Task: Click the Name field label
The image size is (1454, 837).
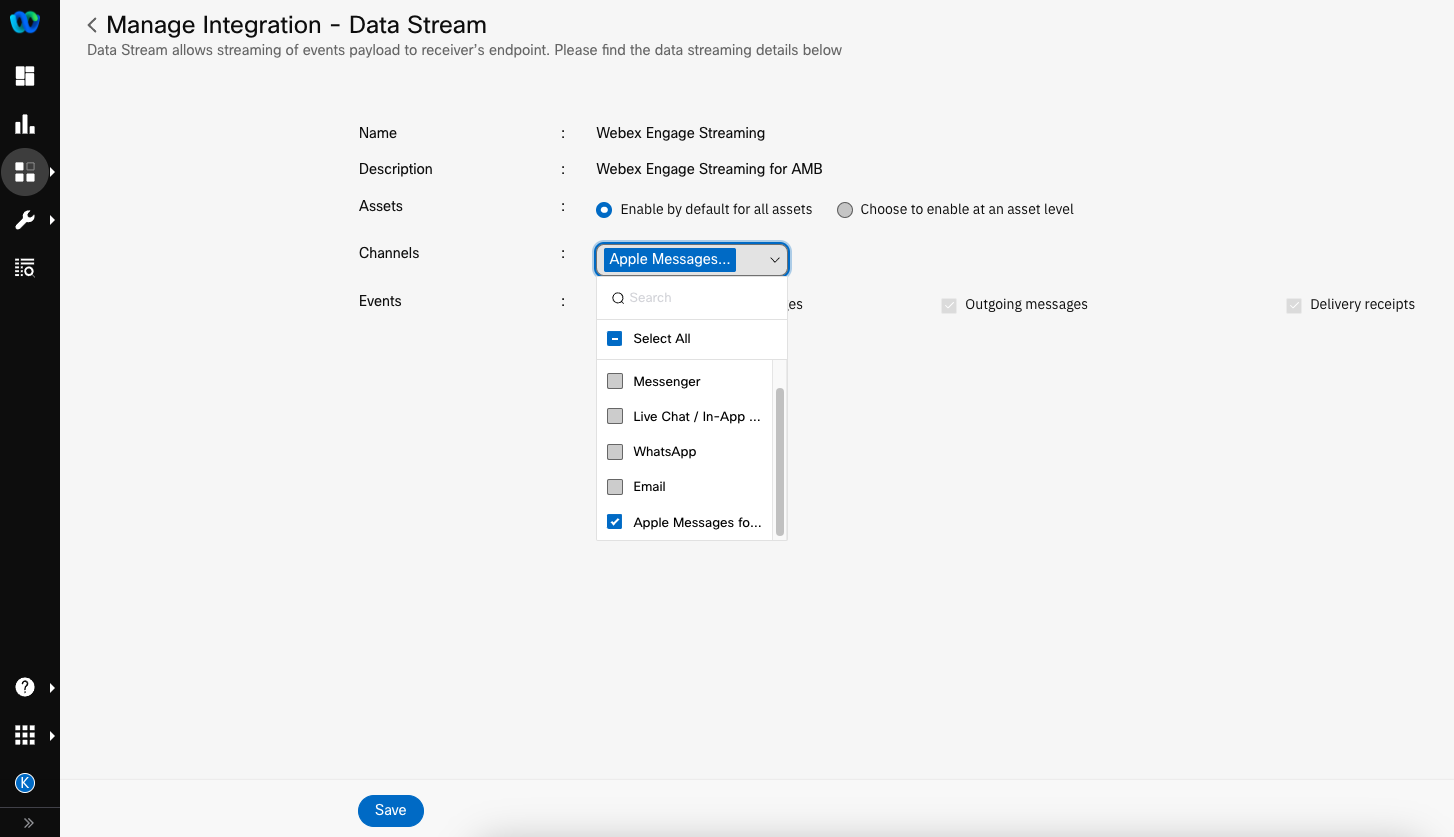Action: tap(378, 133)
